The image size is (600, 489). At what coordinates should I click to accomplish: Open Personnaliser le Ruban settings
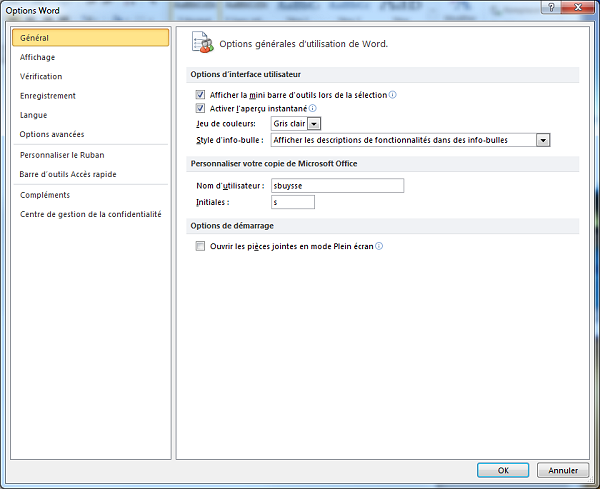click(62, 155)
